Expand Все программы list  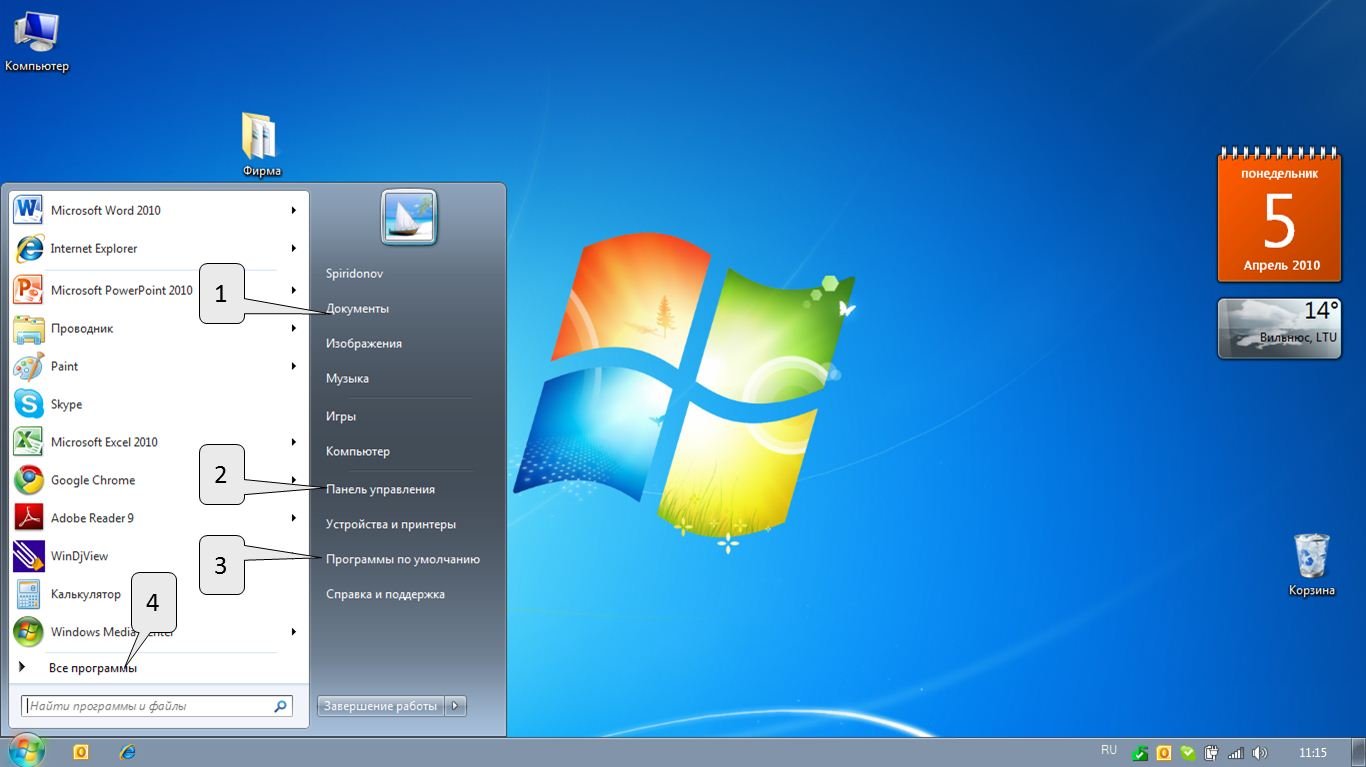[92, 668]
